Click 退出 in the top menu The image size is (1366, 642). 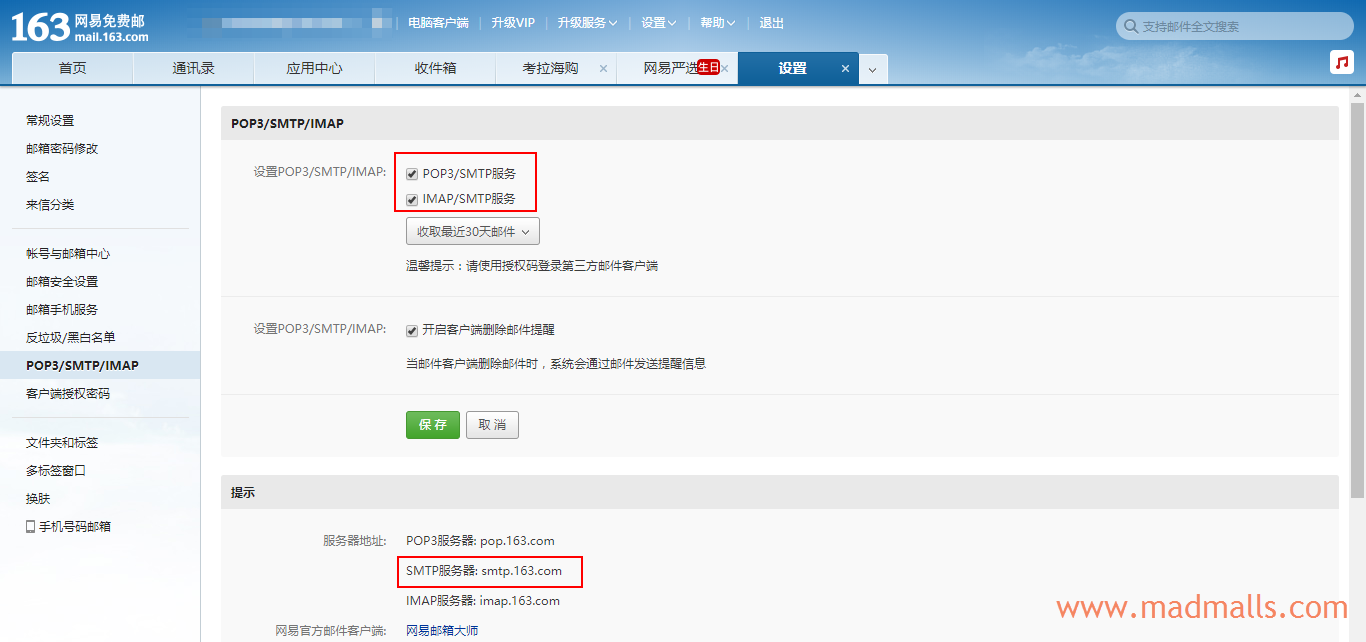click(772, 22)
